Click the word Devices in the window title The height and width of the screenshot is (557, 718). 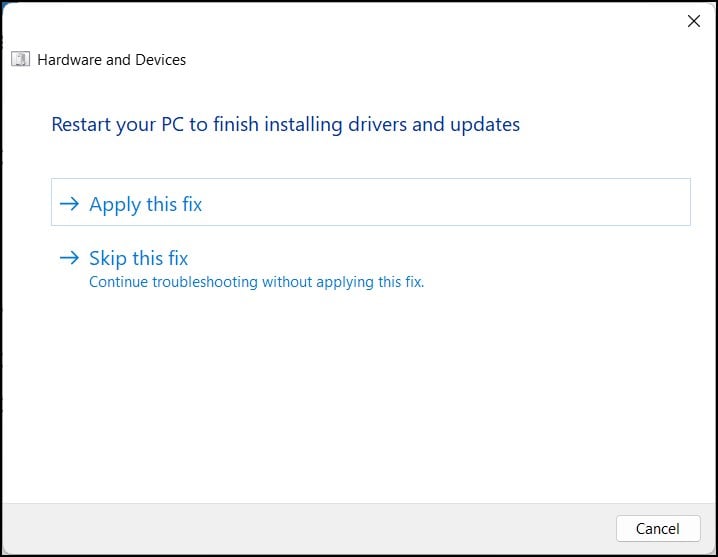tap(160, 60)
